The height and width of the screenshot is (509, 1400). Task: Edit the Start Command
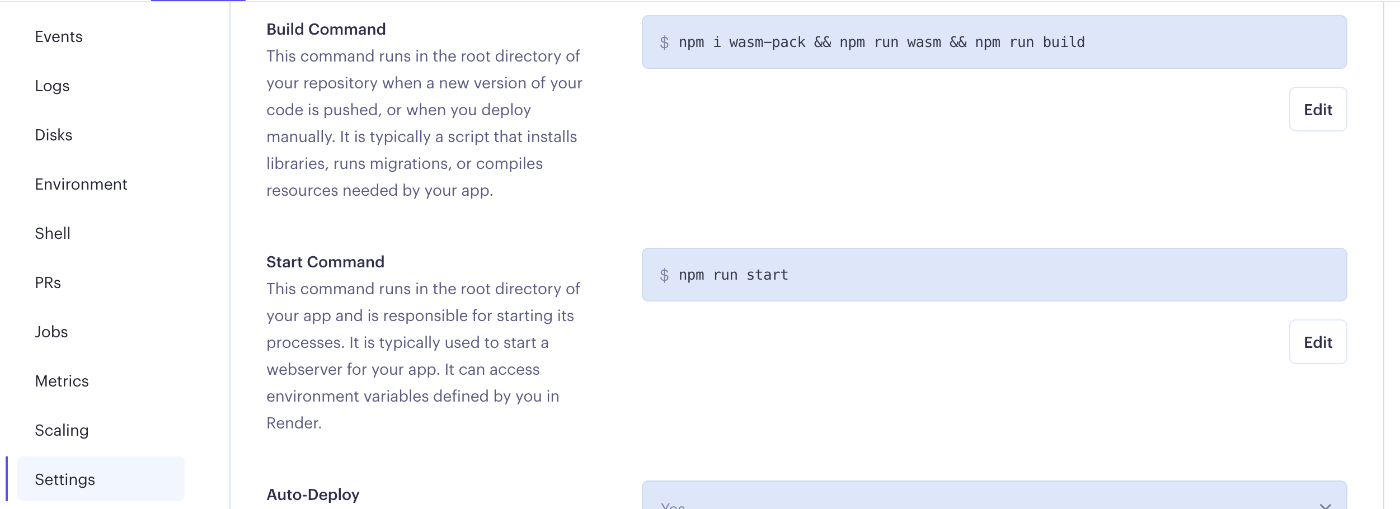point(1317,342)
